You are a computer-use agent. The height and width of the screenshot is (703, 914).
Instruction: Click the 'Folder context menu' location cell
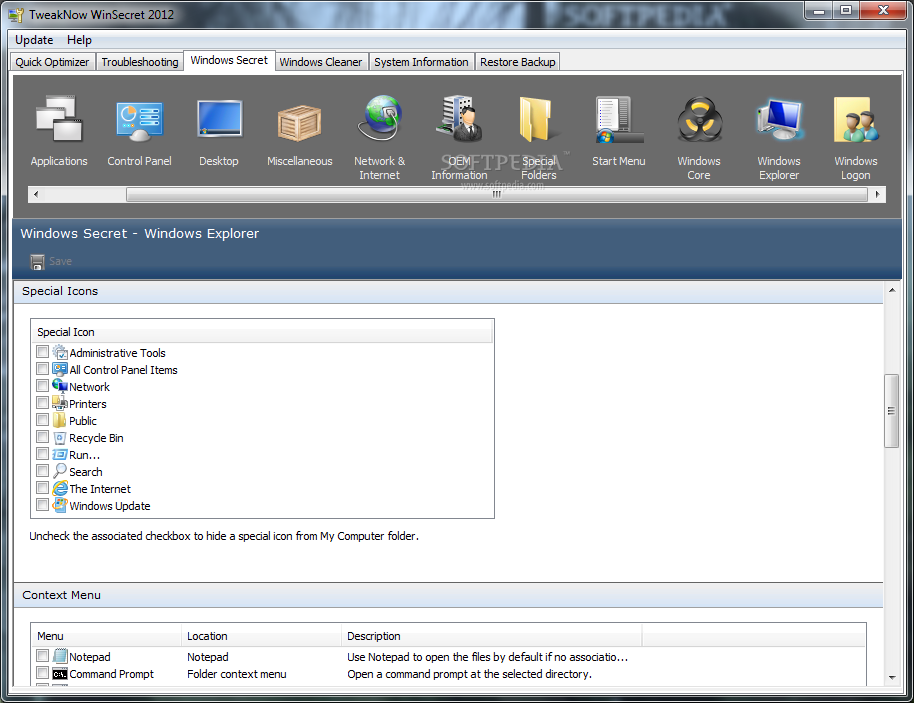[237, 674]
